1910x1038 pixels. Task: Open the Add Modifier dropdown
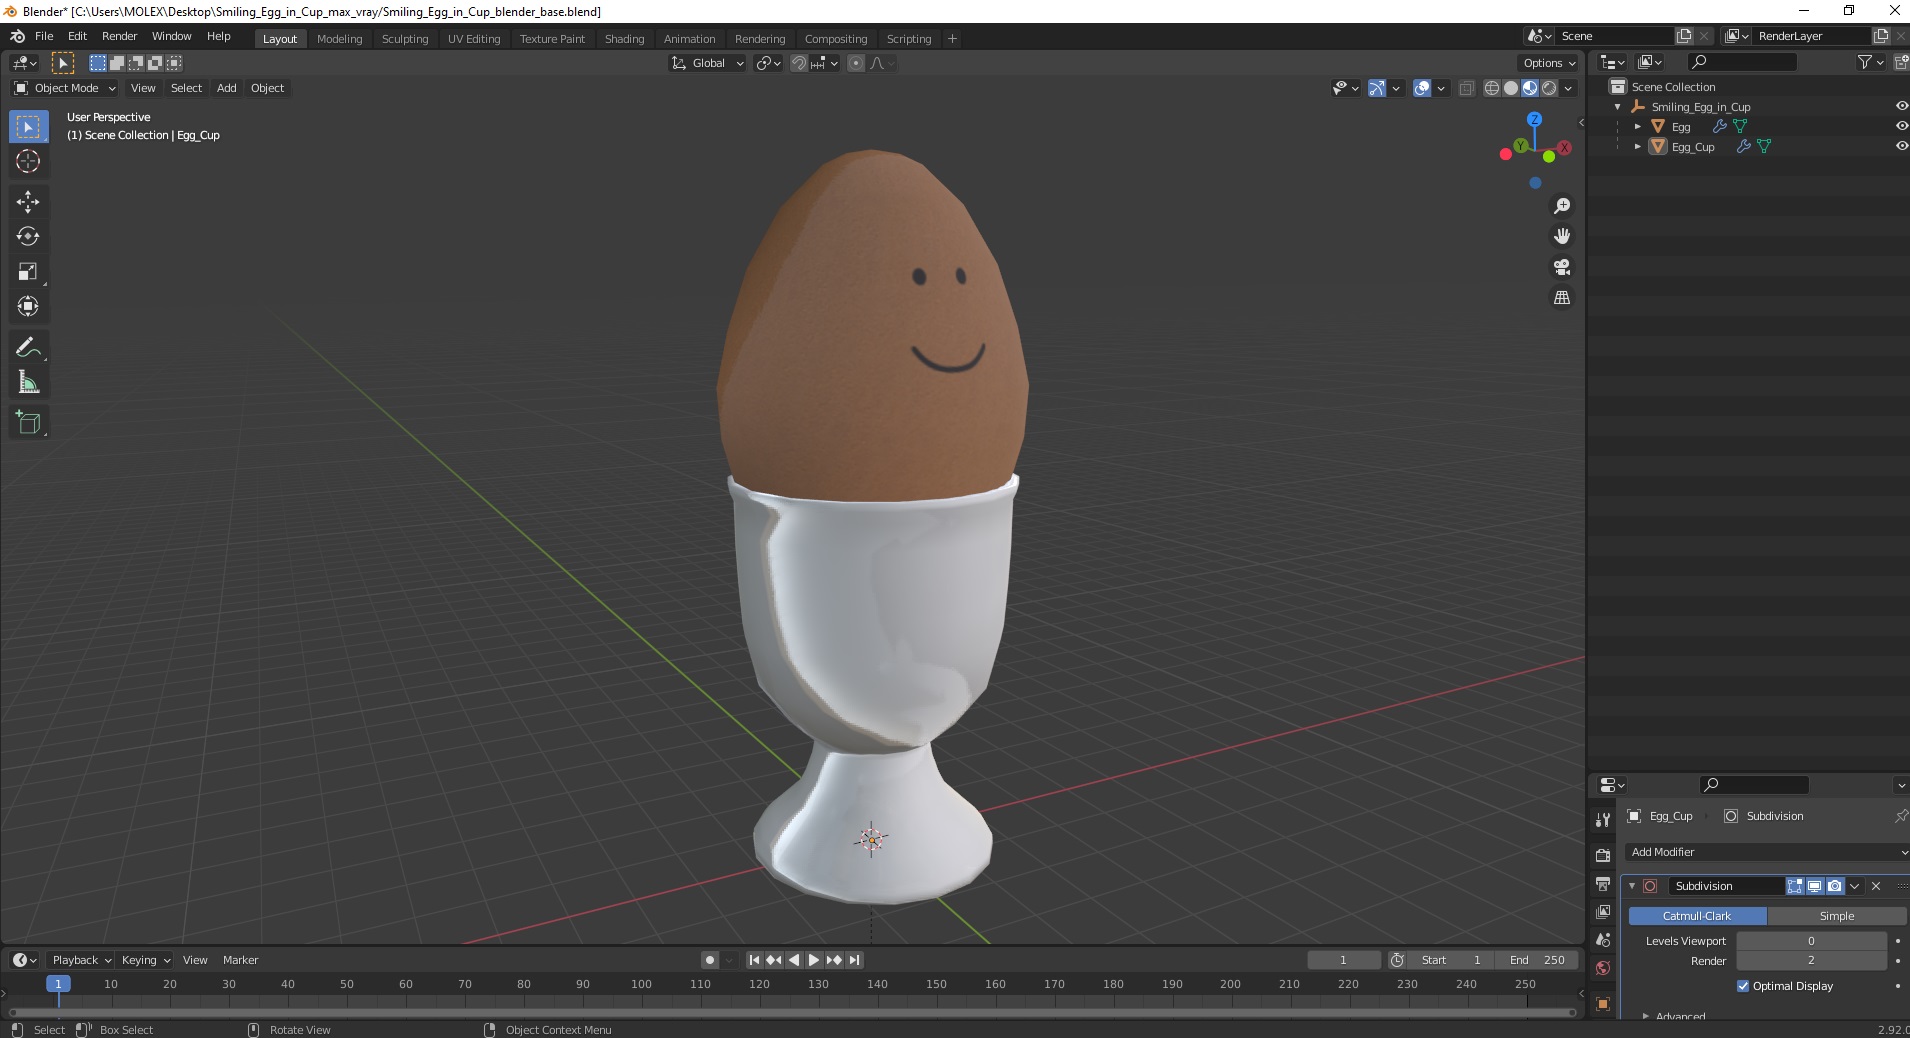[1767, 852]
